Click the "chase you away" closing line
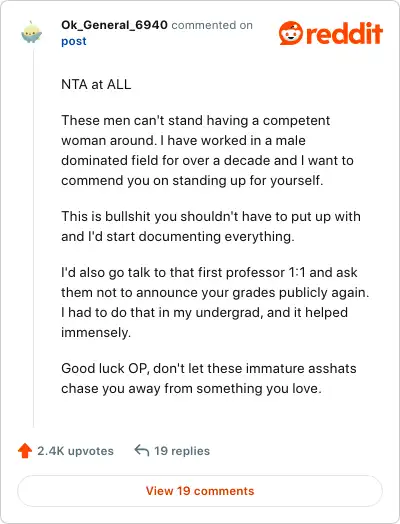This screenshot has width=400, height=524. coord(191,388)
